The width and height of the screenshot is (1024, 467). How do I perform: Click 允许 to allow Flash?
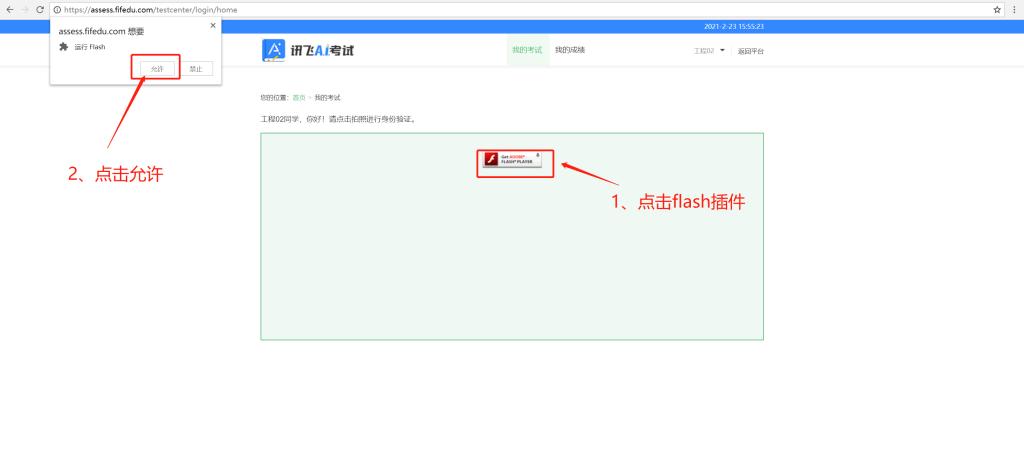pos(156,69)
